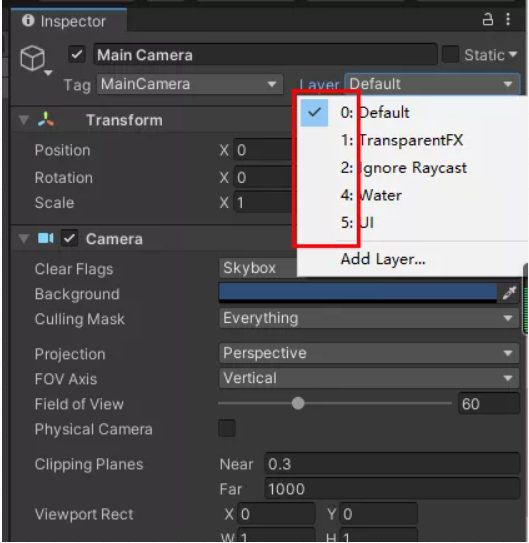Select layer 5: UI
The width and height of the screenshot is (529, 543).
click(x=412, y=222)
